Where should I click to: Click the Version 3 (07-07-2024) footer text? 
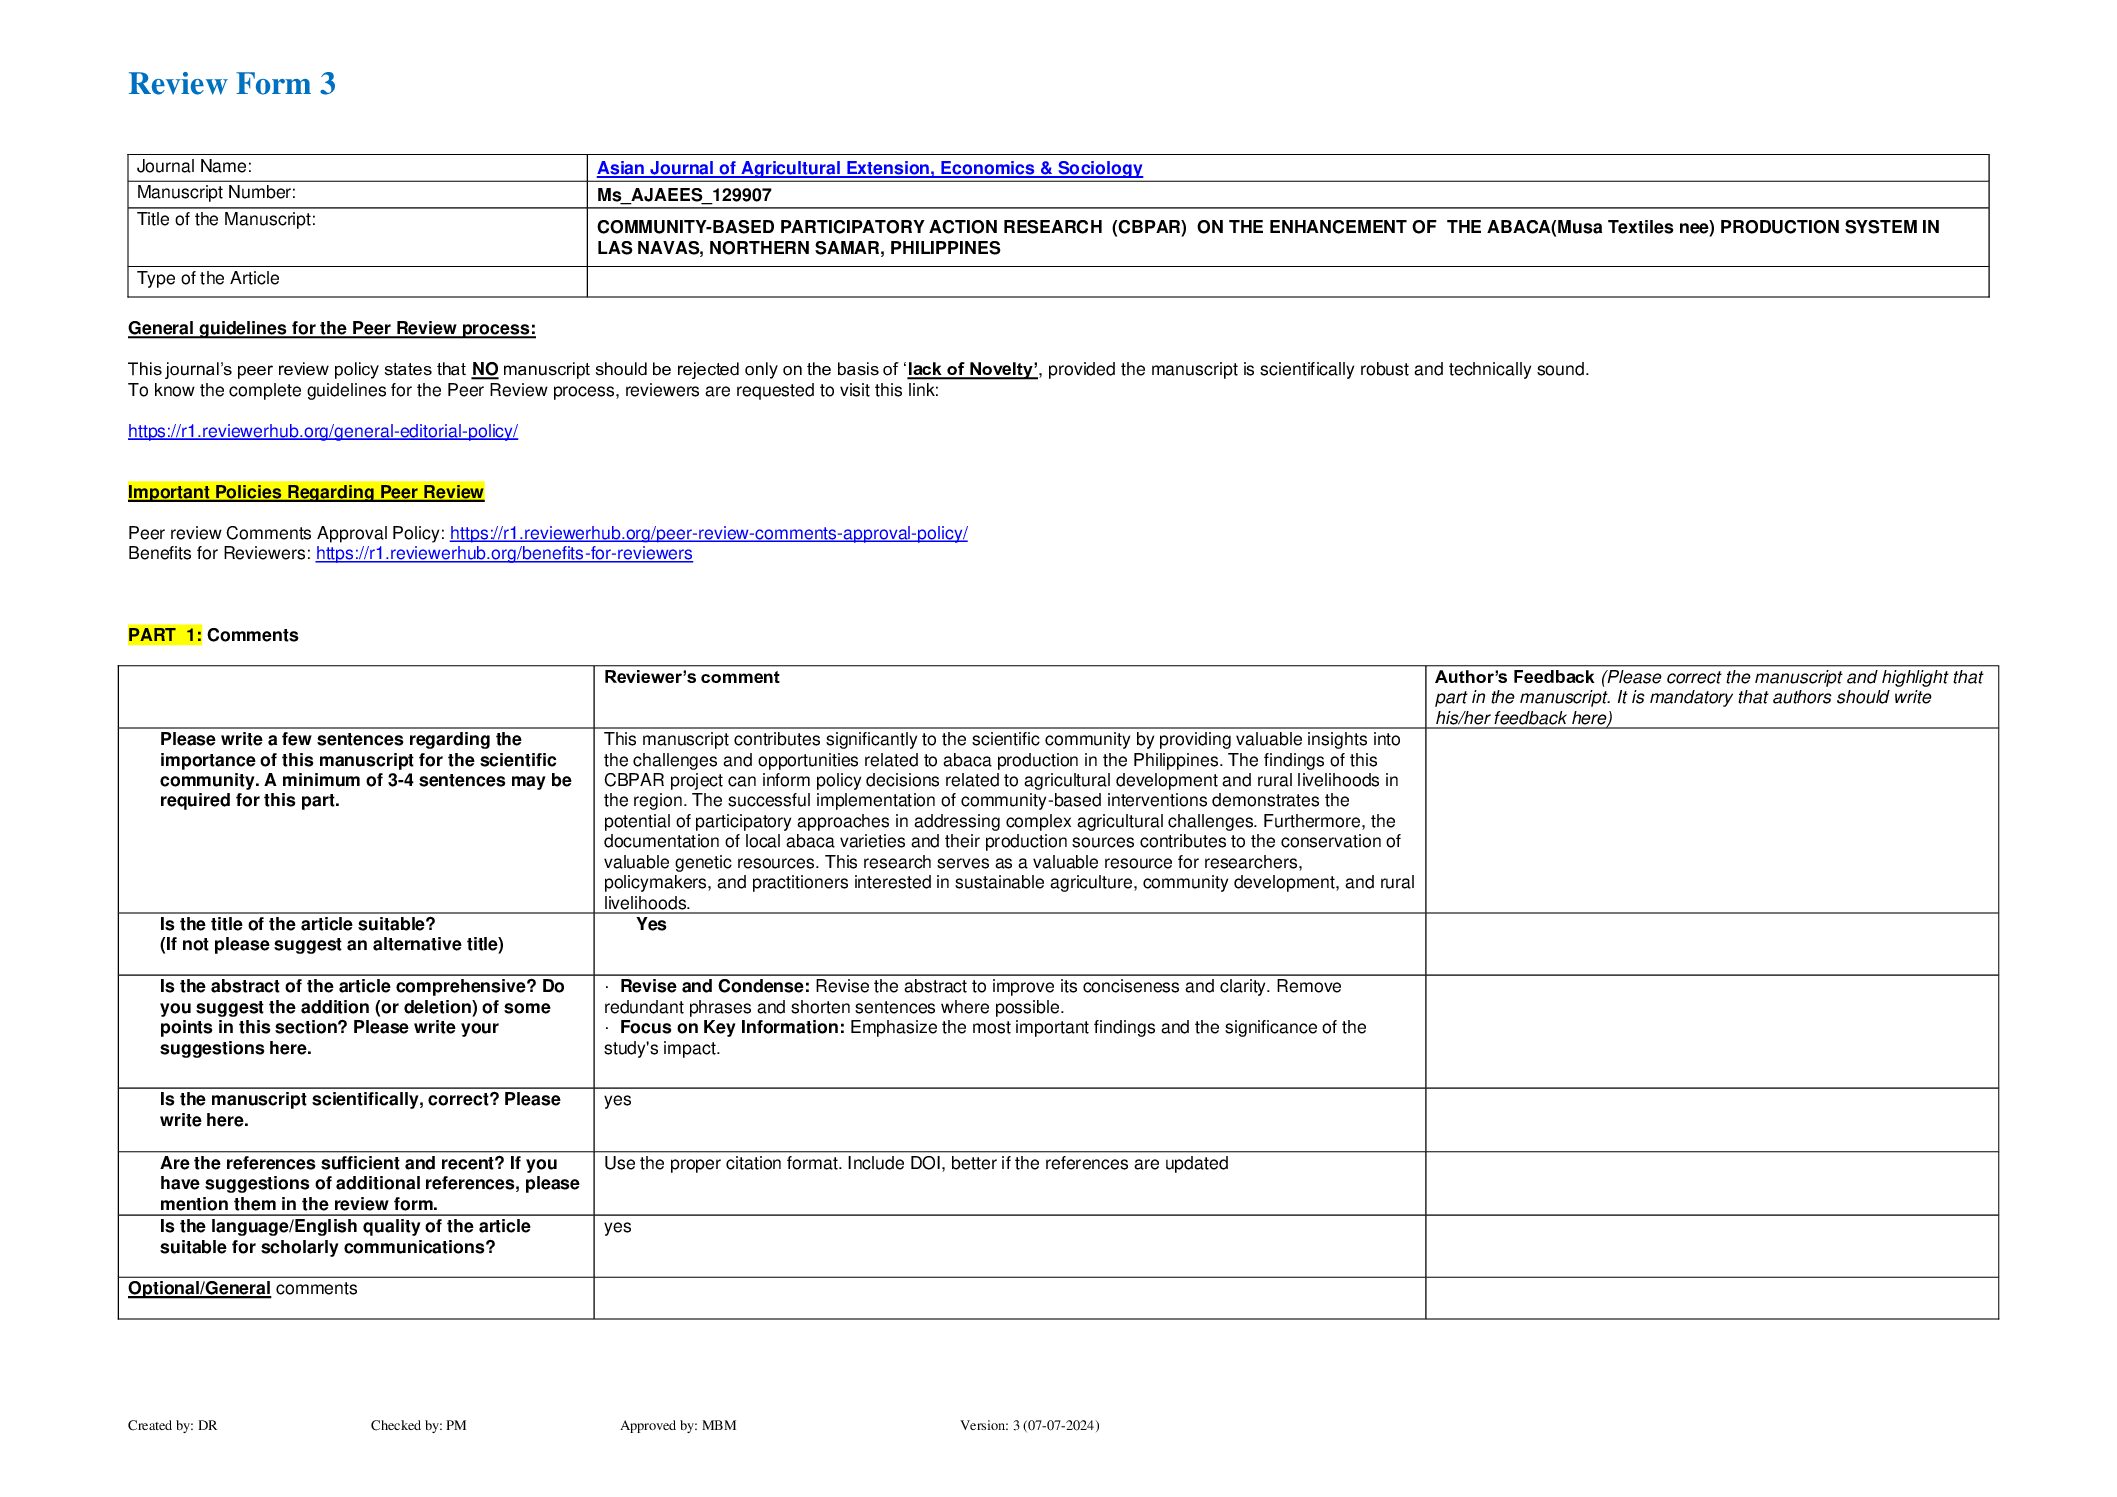[x=1029, y=1425]
